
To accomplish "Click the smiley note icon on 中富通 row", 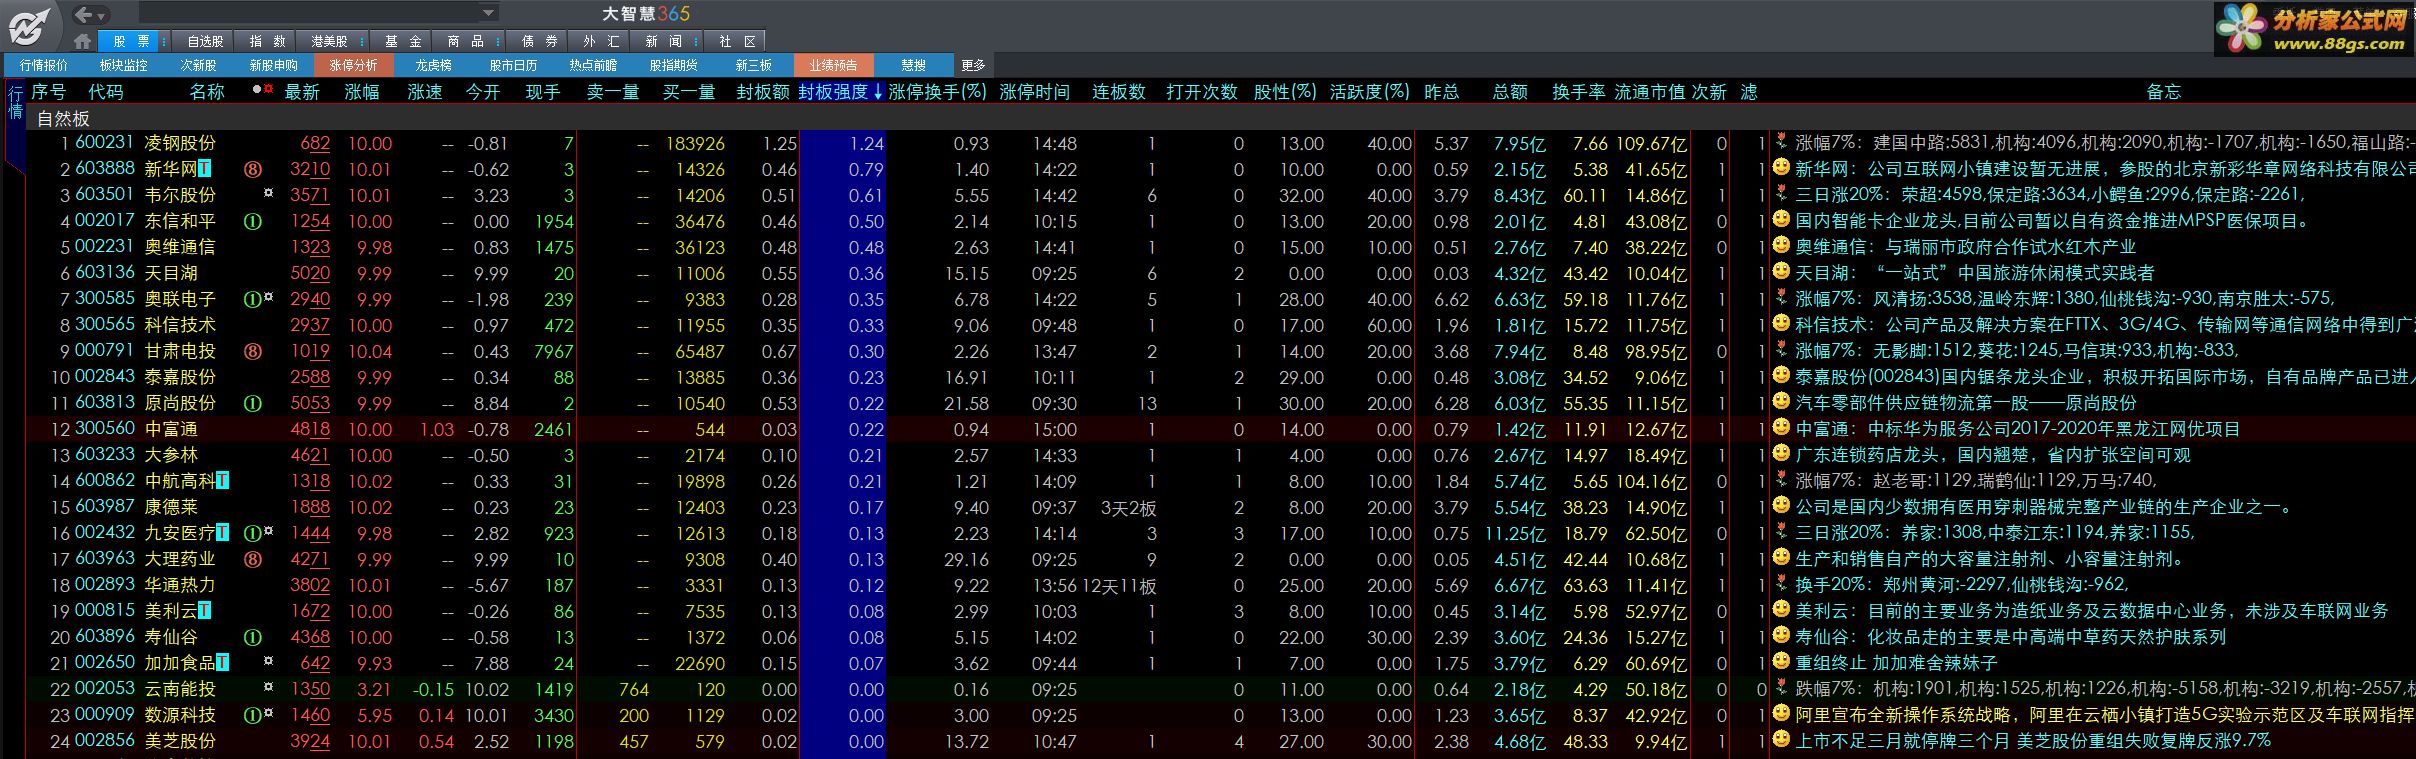I will [1781, 427].
